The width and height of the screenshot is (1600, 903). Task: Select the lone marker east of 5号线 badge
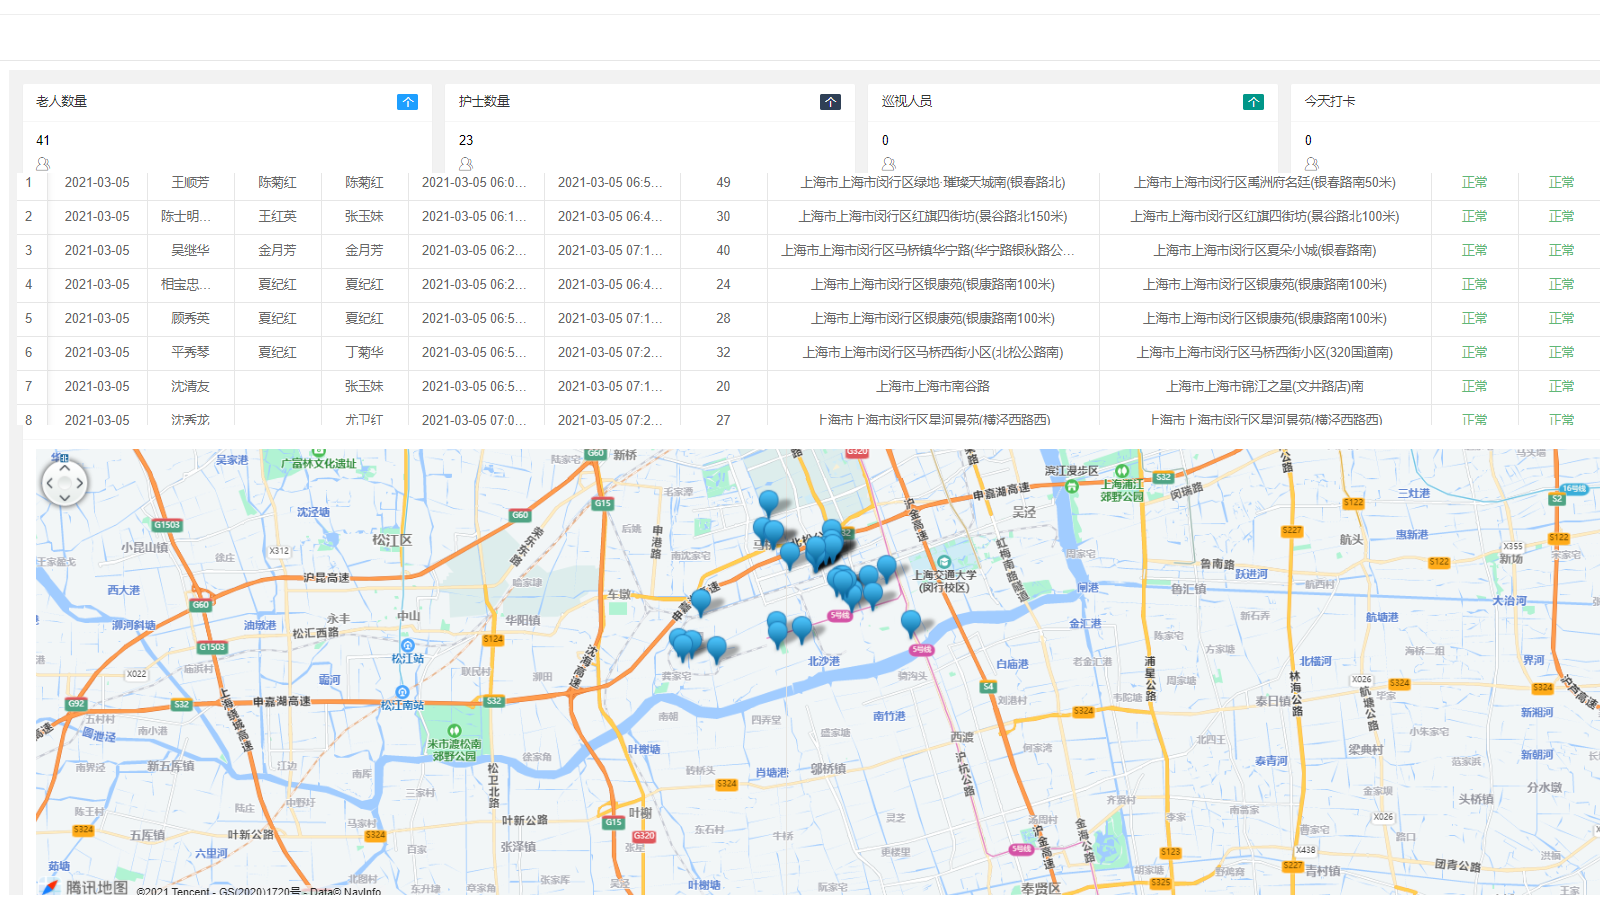coord(910,623)
